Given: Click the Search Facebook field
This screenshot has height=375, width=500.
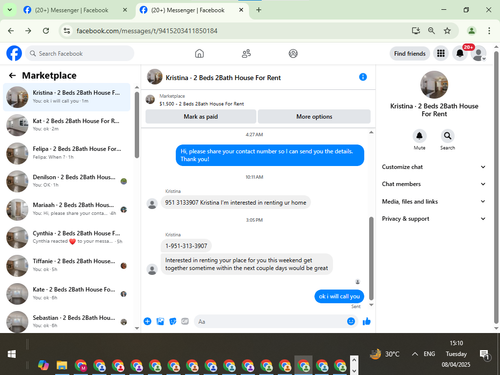Looking at the screenshot, I should (79, 53).
